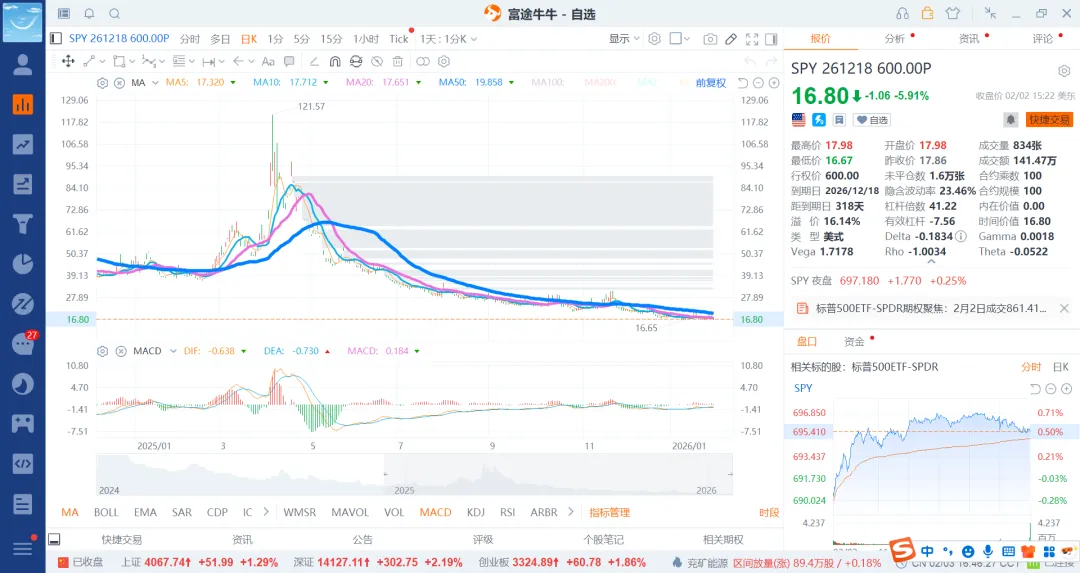The image size is (1080, 573).
Task: Switch to the 资金 tab
Action: pyautogui.click(x=854, y=342)
